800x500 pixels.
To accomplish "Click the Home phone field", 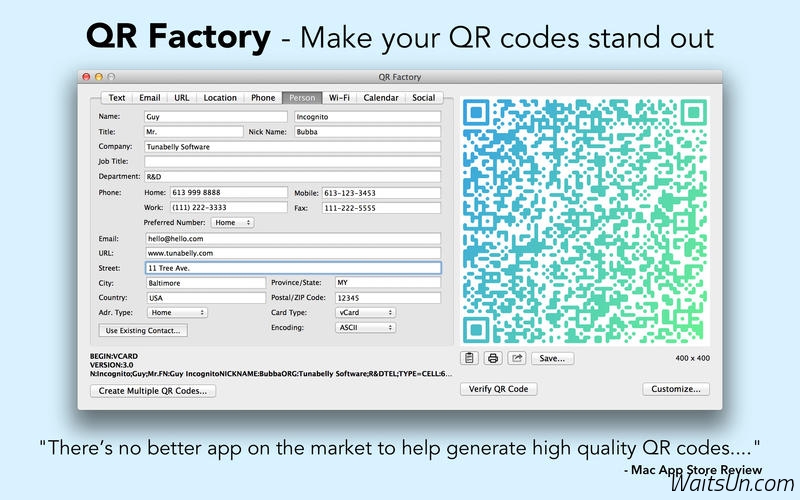I will coord(229,192).
